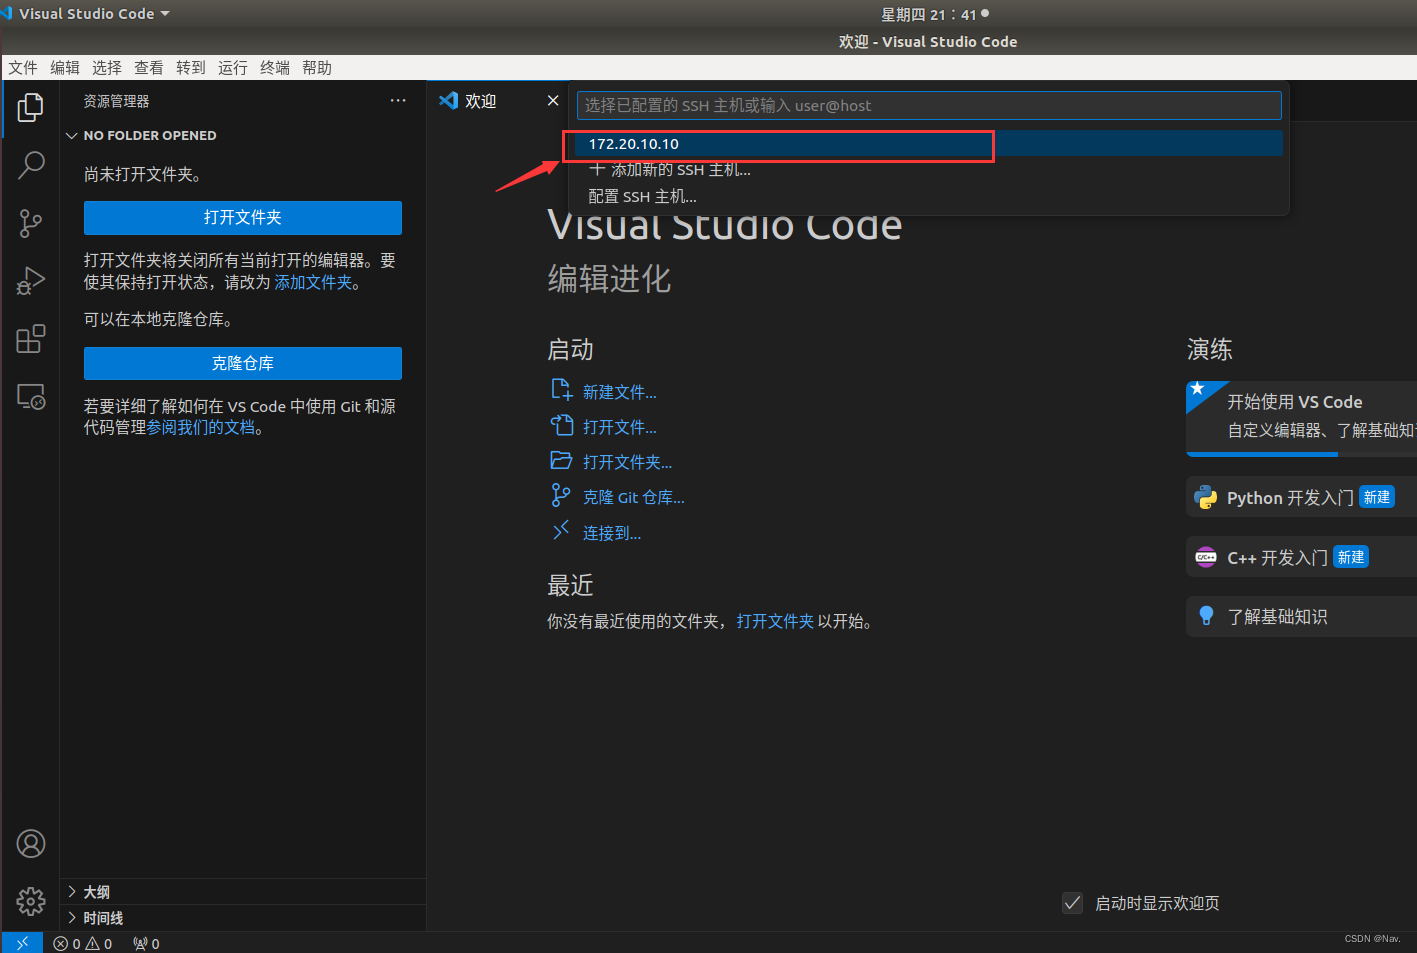Click the 打开文件... link
The height and width of the screenshot is (953, 1417).
tap(620, 427)
